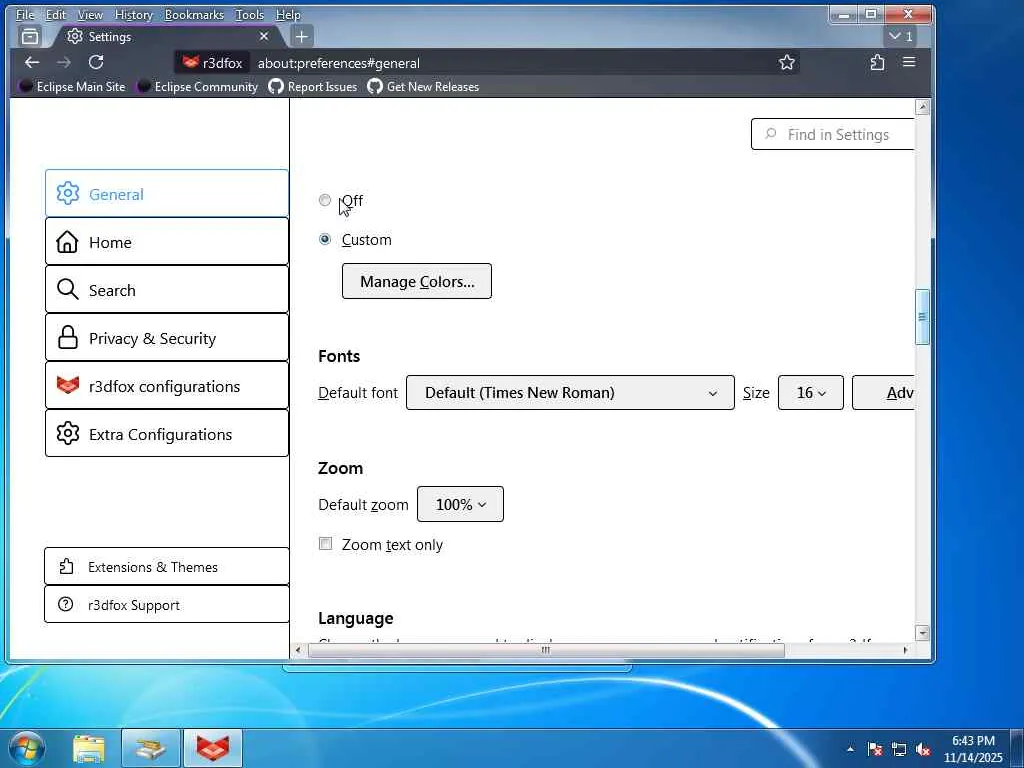
Task: Go to Search settings category
Action: point(167,290)
